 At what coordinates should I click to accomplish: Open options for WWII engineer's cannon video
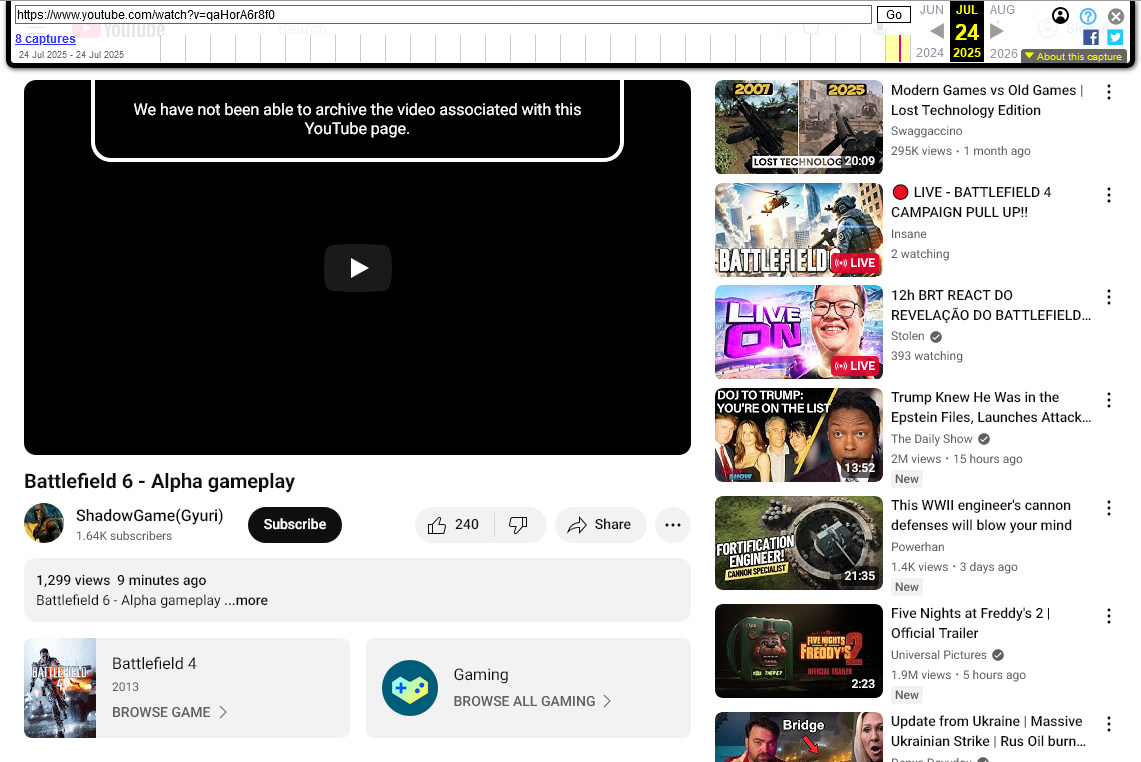click(1108, 508)
